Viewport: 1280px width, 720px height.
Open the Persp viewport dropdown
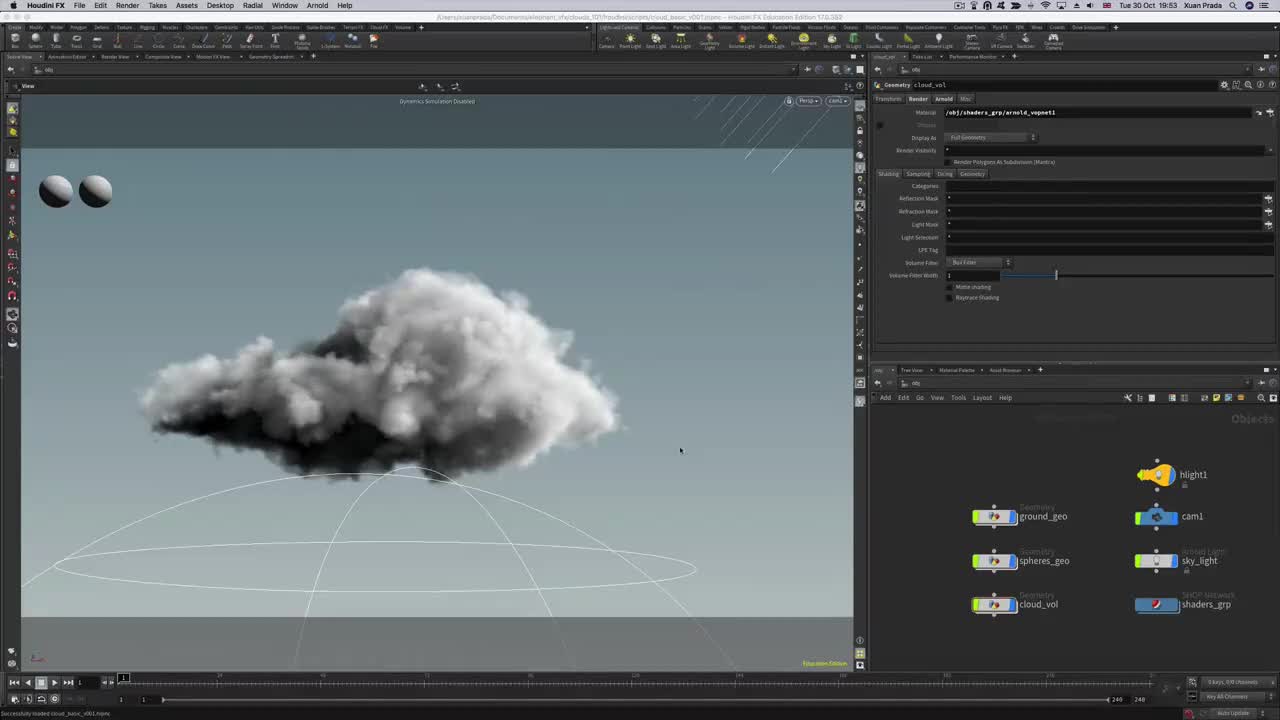807,101
